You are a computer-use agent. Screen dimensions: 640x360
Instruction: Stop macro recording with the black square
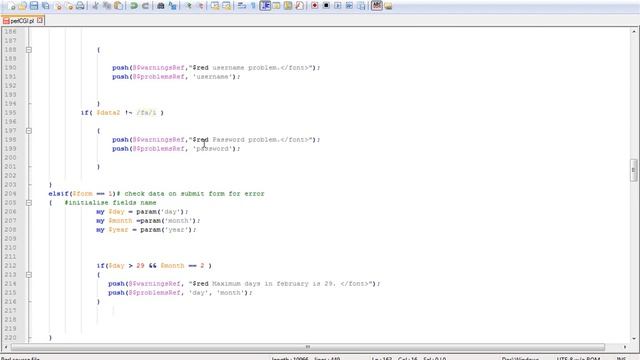(x=326, y=6)
